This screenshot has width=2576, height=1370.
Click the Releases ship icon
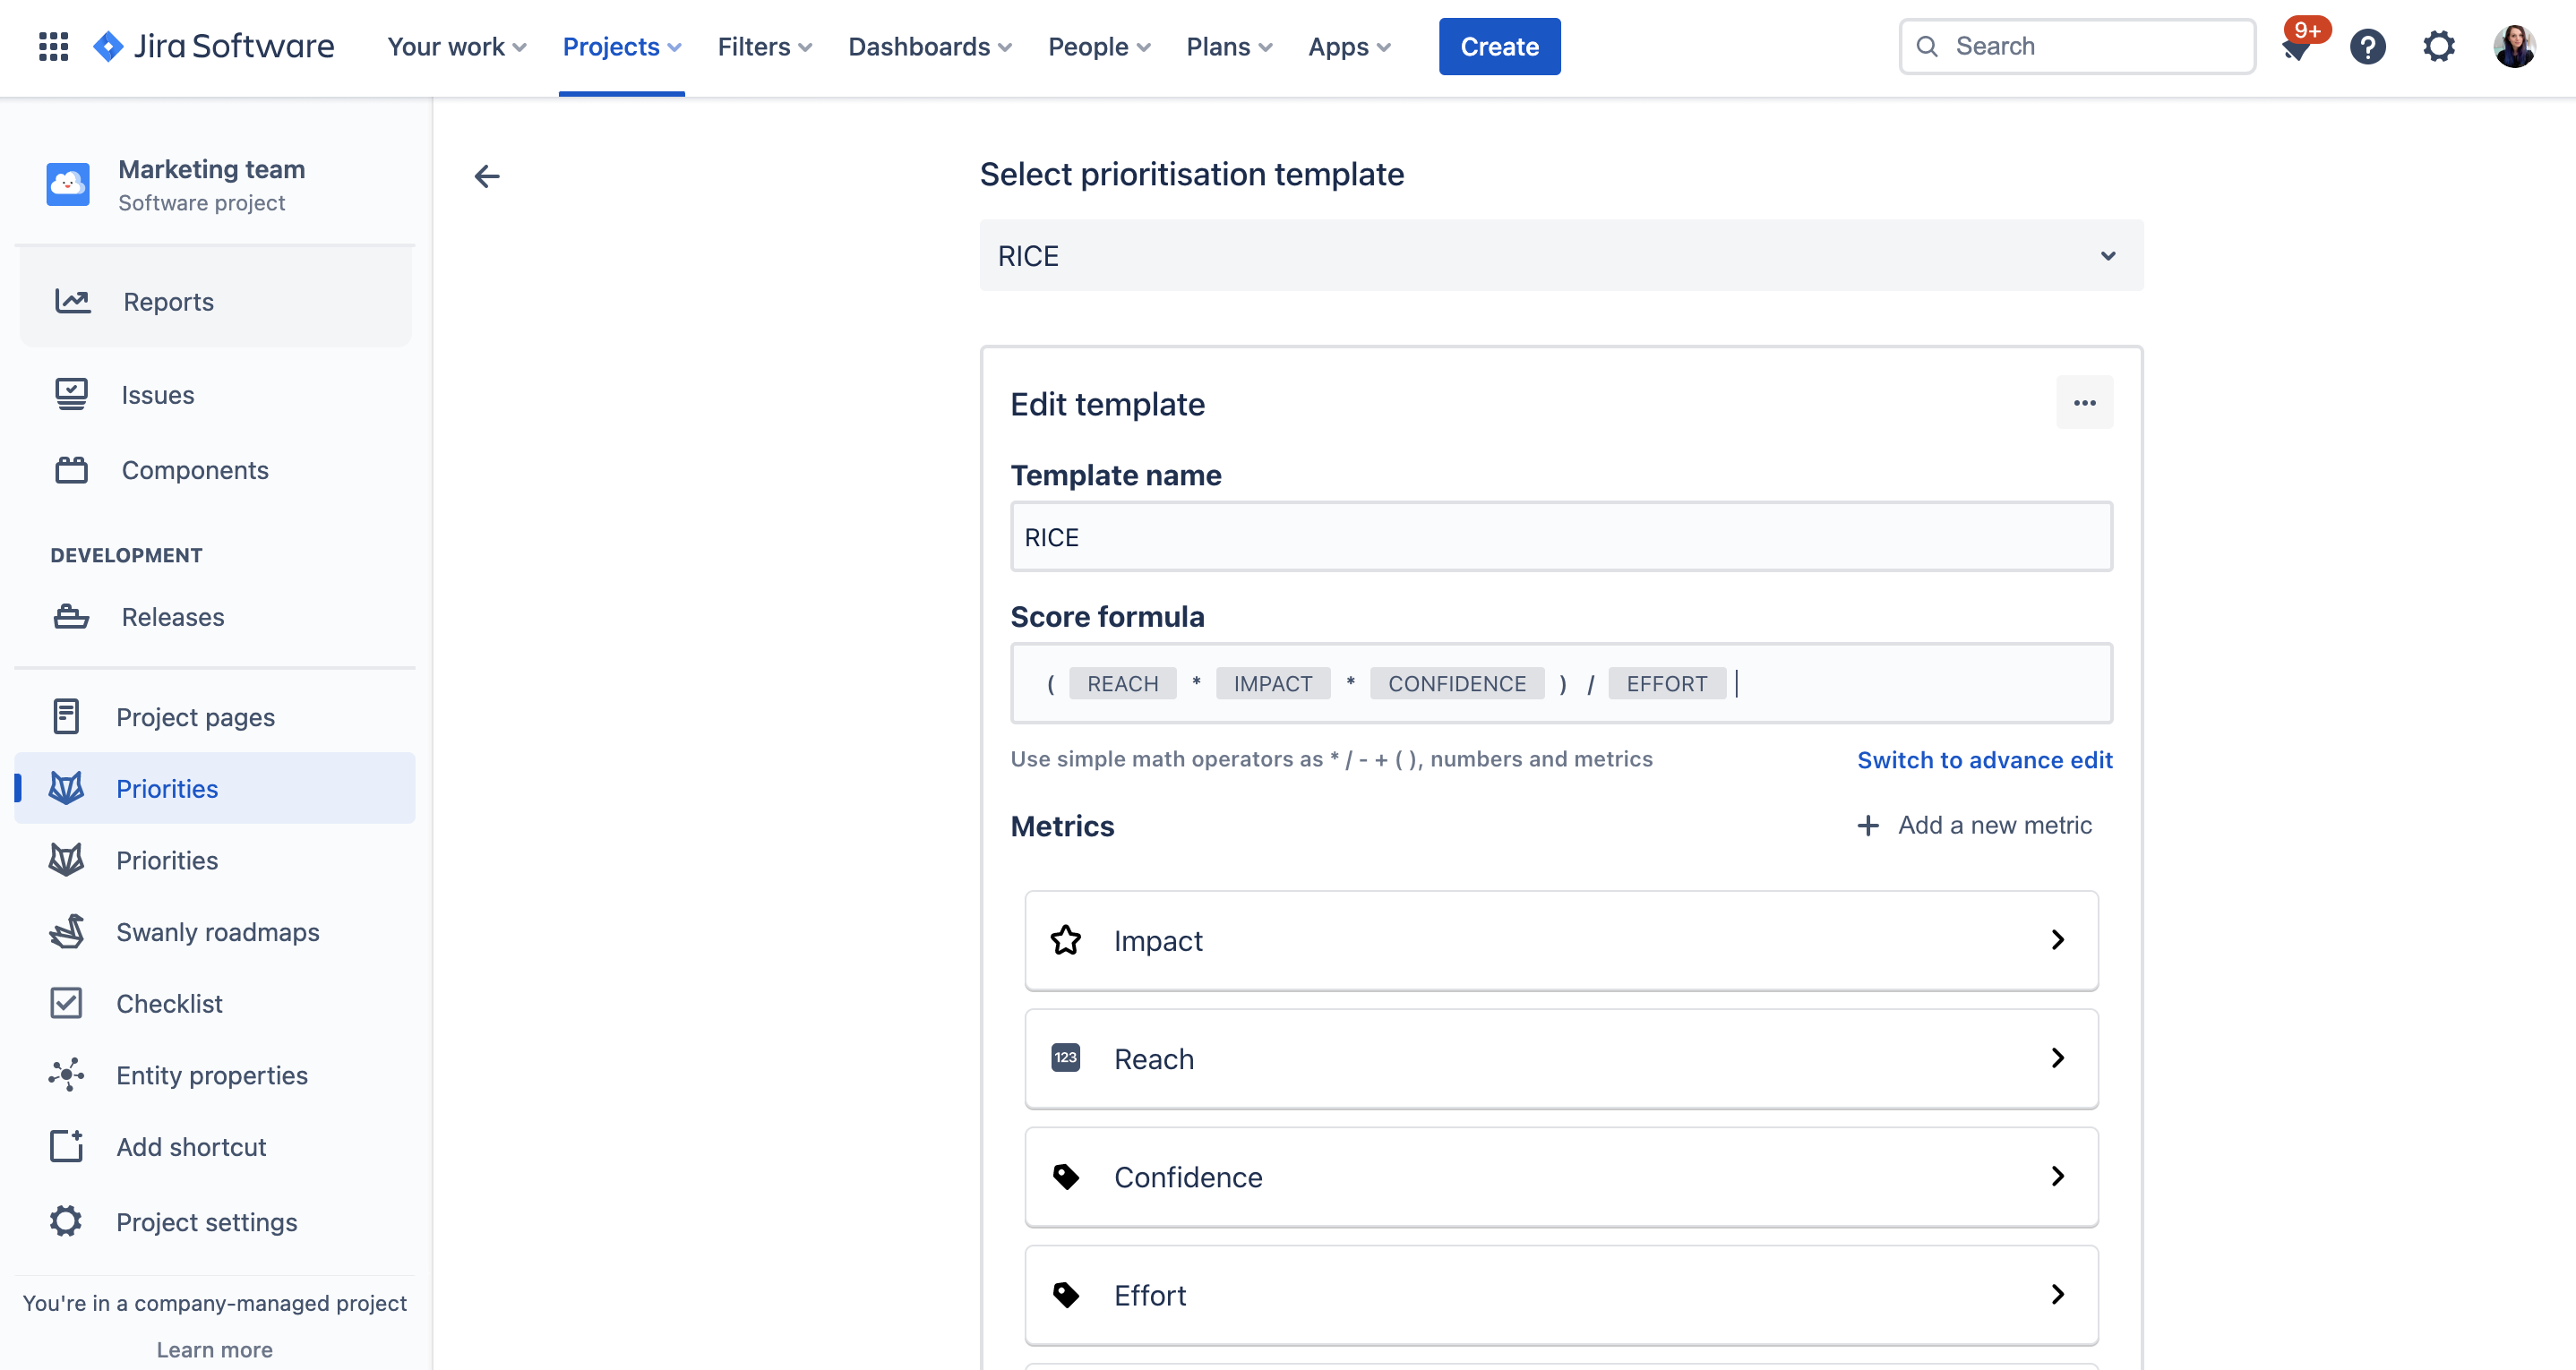(71, 616)
